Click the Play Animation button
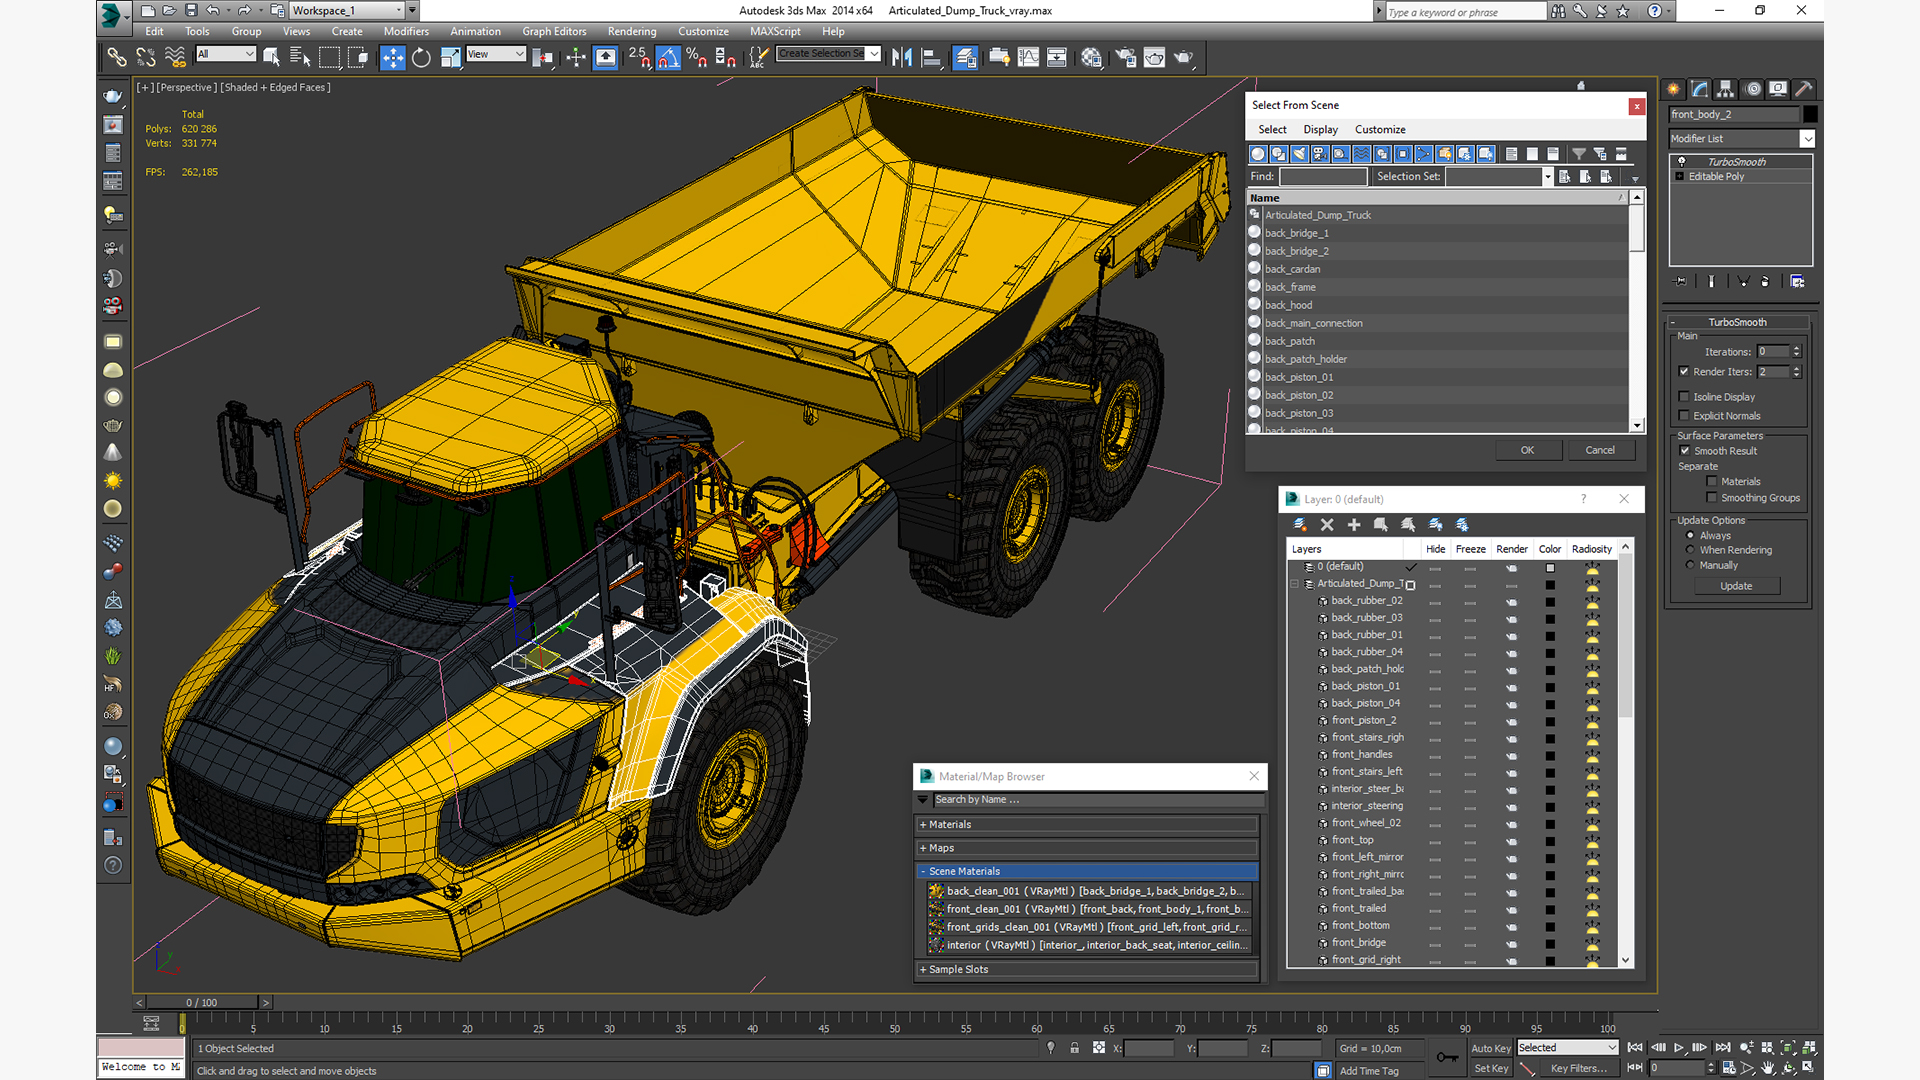The width and height of the screenshot is (1920, 1080). click(x=1679, y=1048)
